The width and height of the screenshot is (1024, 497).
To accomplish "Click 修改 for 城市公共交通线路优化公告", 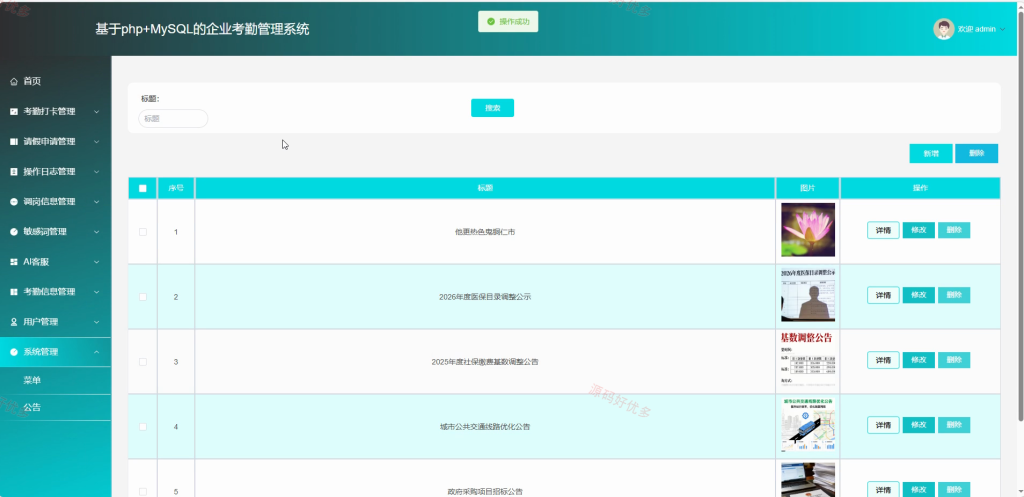I will point(918,425).
